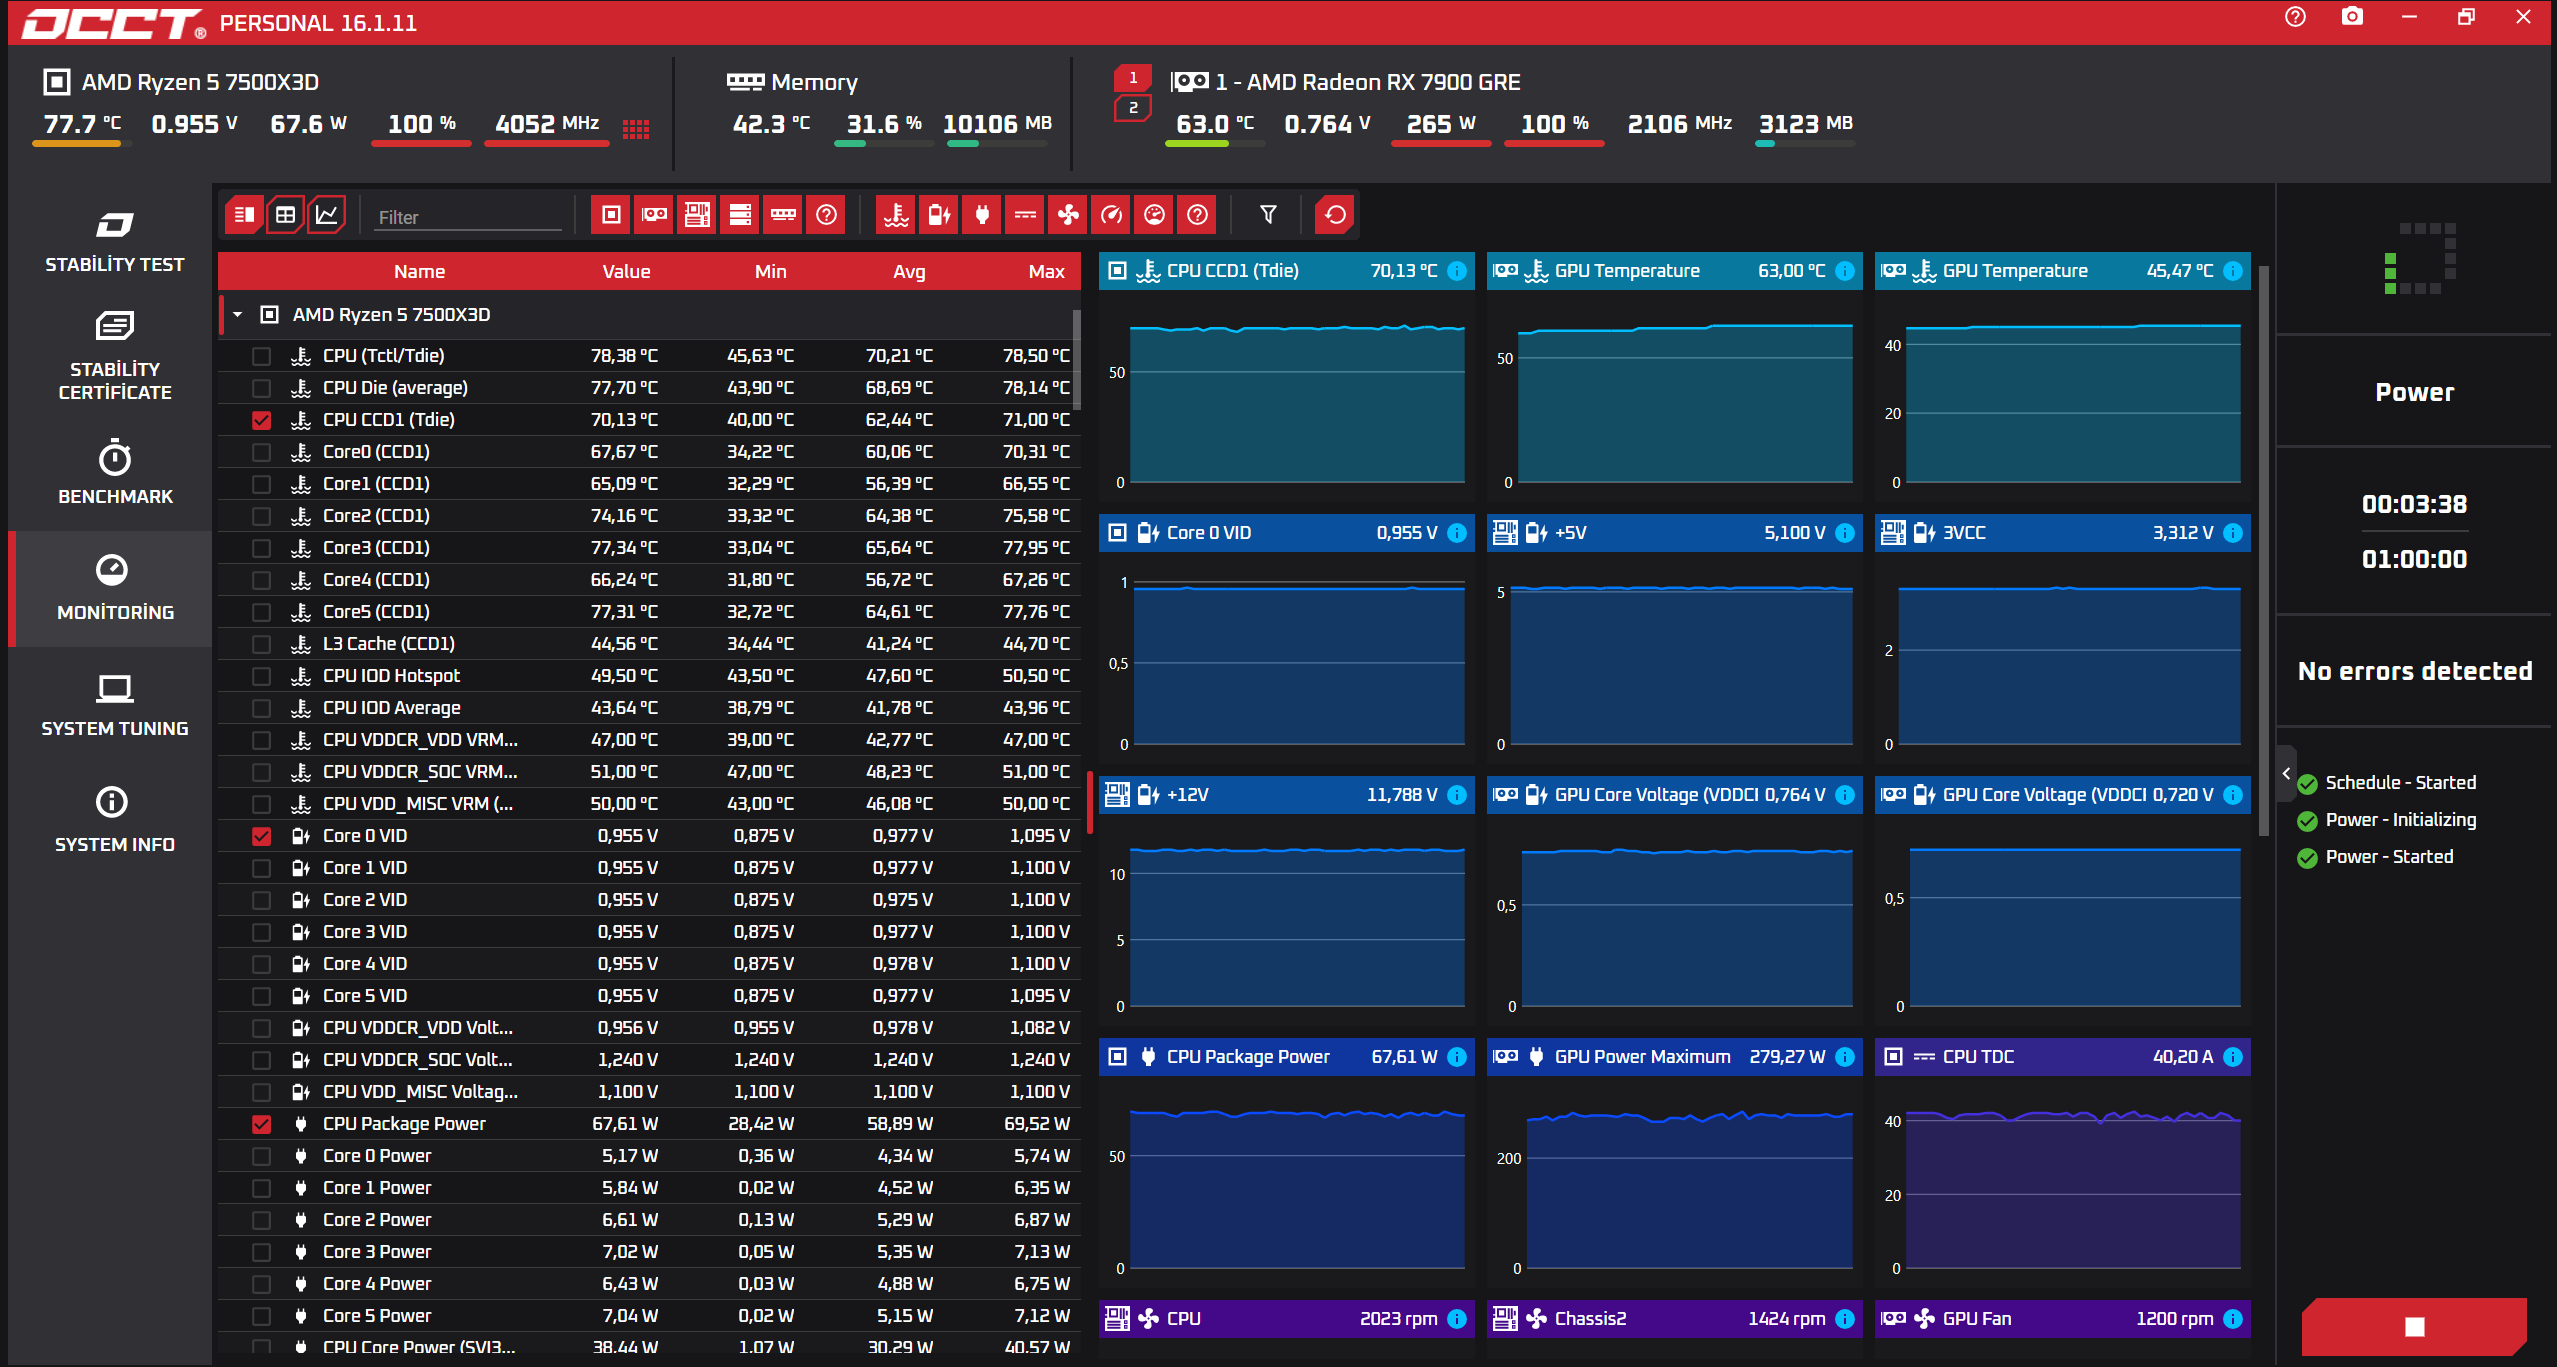Click the Core 5 Power row name

click(x=377, y=1316)
